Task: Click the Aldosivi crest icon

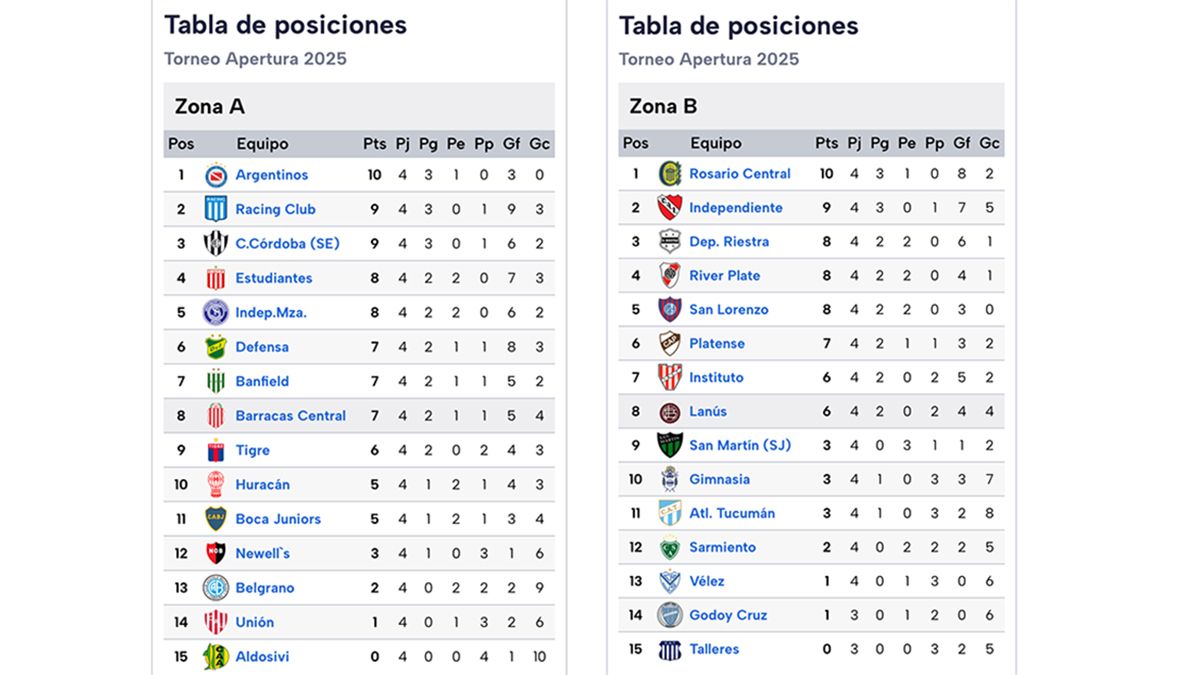Action: (216, 656)
